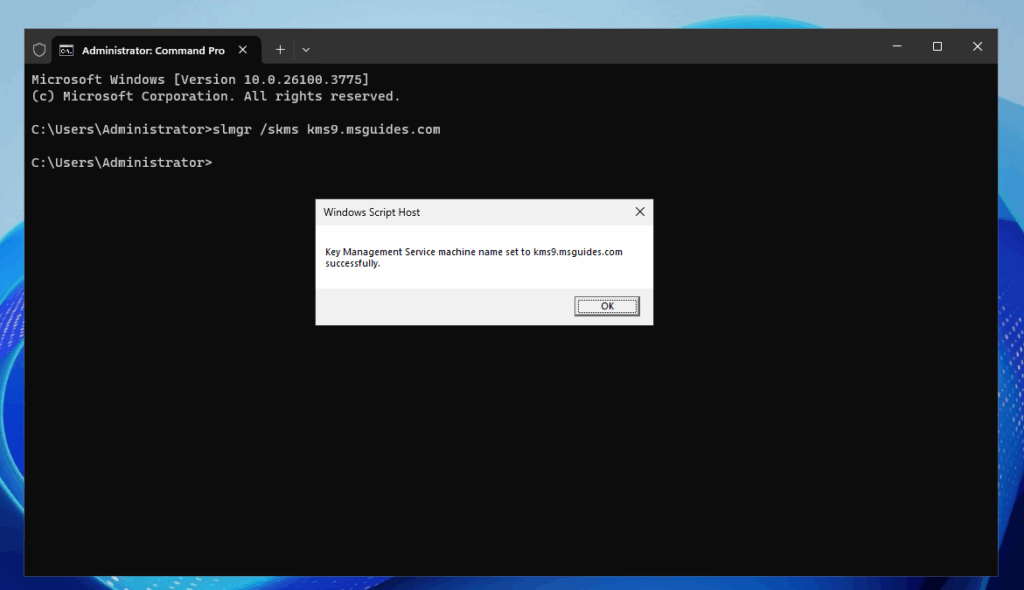Click the slmgr /skms command line
The height and width of the screenshot is (590, 1024).
[x=235, y=130]
